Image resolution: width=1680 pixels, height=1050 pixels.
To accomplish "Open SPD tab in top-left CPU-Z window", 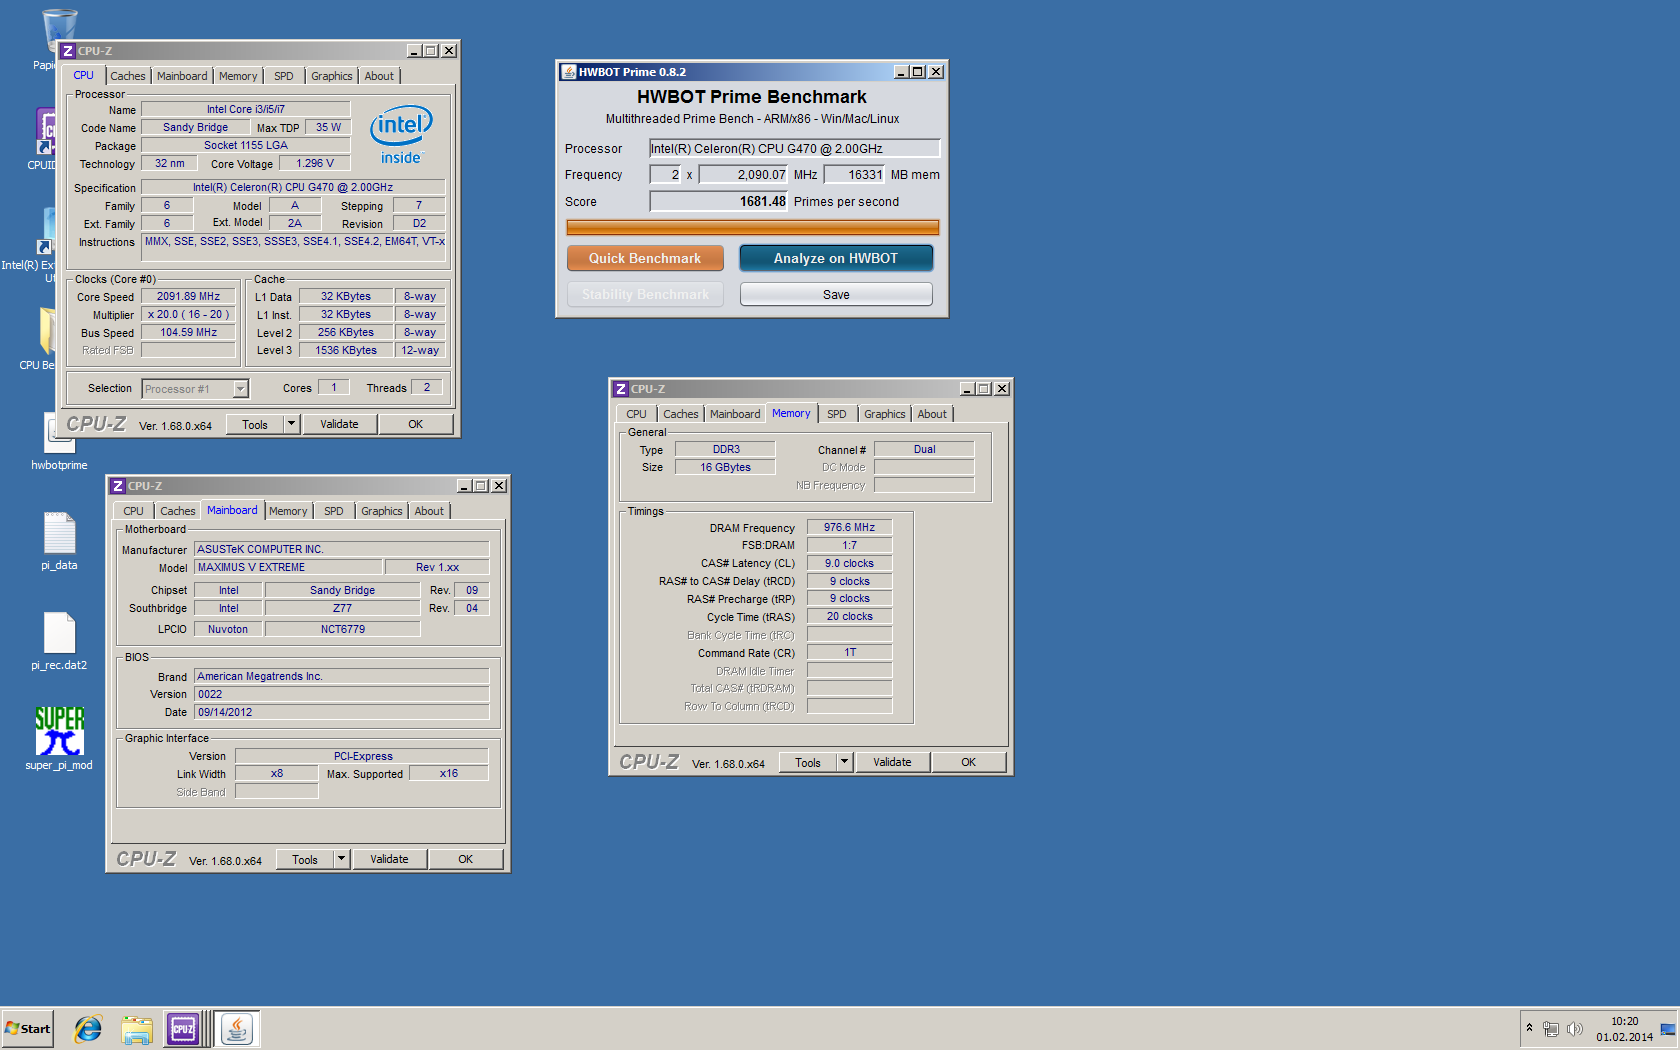I will tap(284, 76).
